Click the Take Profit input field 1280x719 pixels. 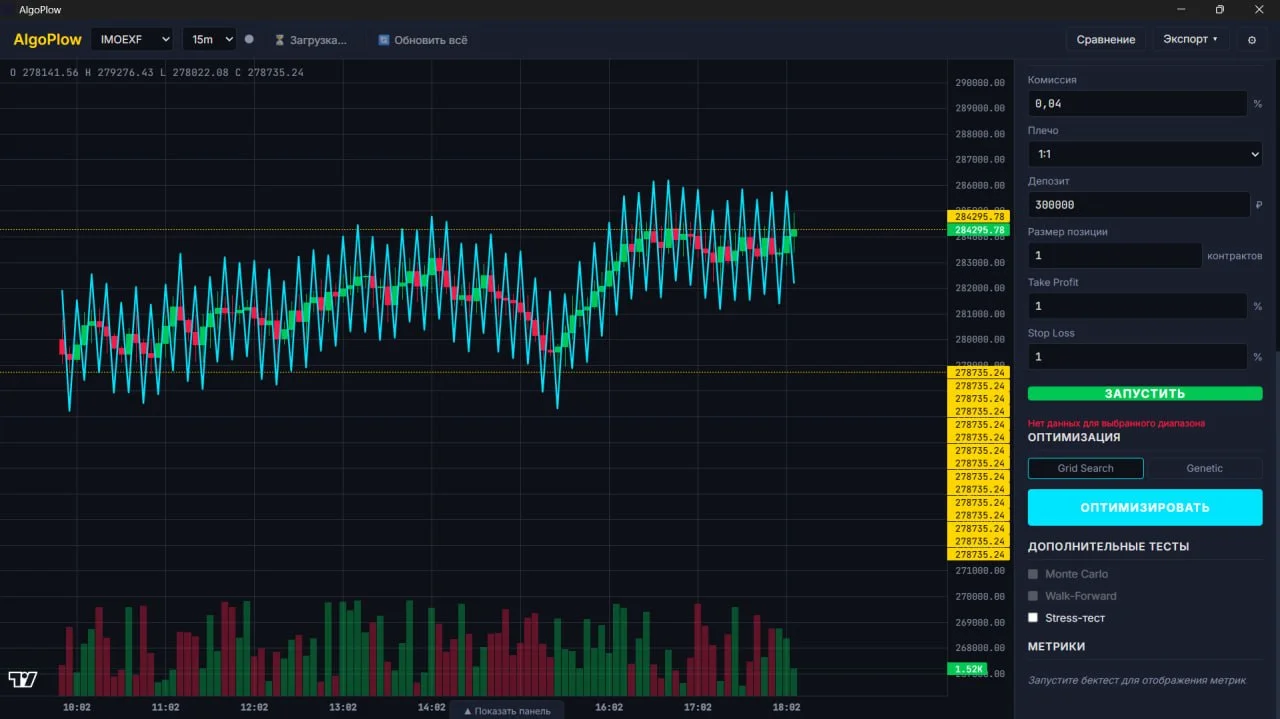tap(1138, 306)
